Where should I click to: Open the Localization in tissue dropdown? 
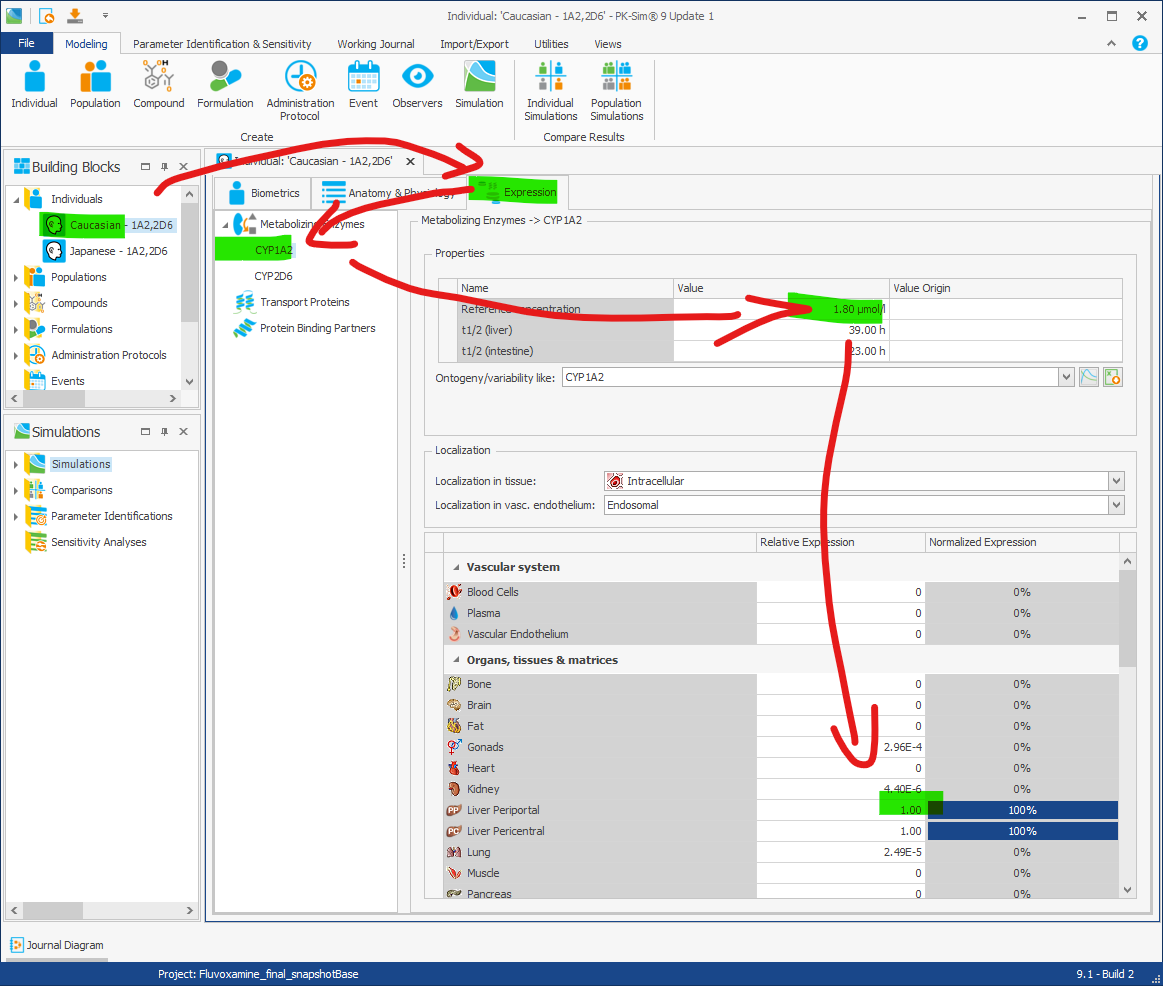tap(1116, 481)
